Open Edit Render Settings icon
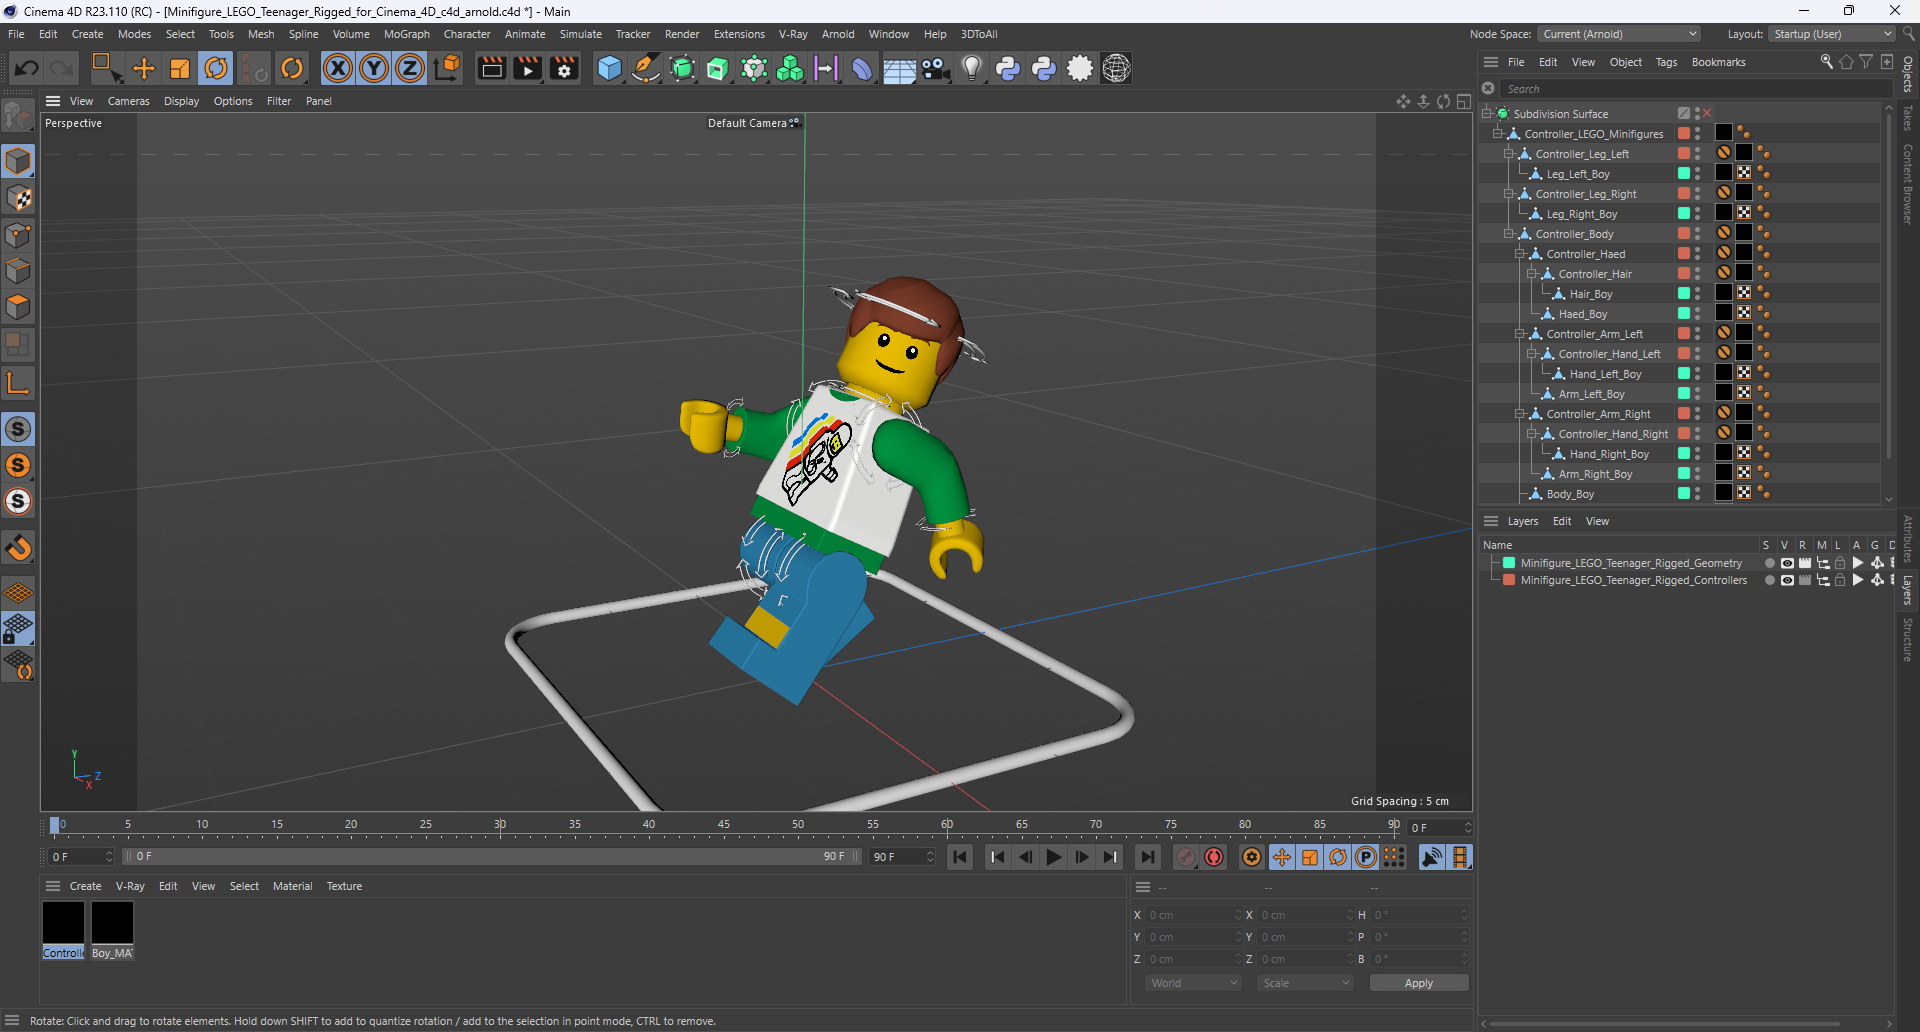Image resolution: width=1920 pixels, height=1032 pixels. [564, 68]
